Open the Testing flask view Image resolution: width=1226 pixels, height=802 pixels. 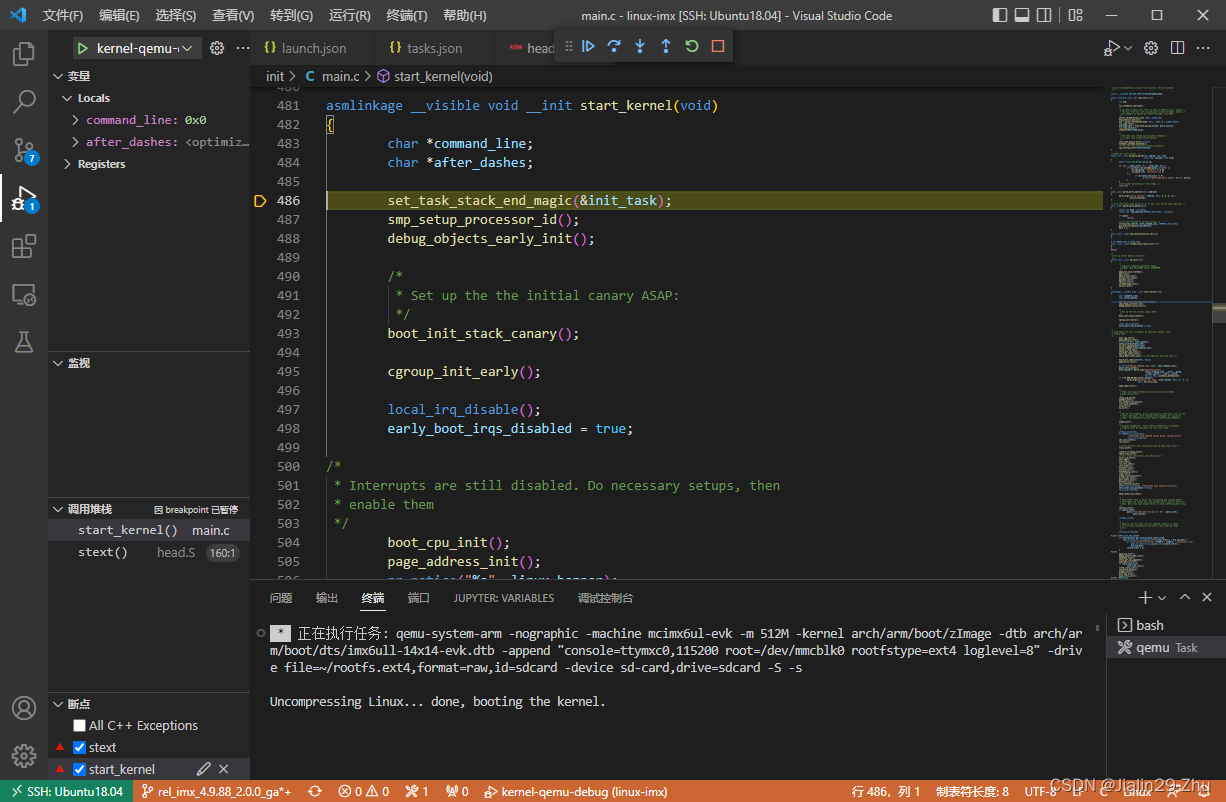[x=24, y=342]
